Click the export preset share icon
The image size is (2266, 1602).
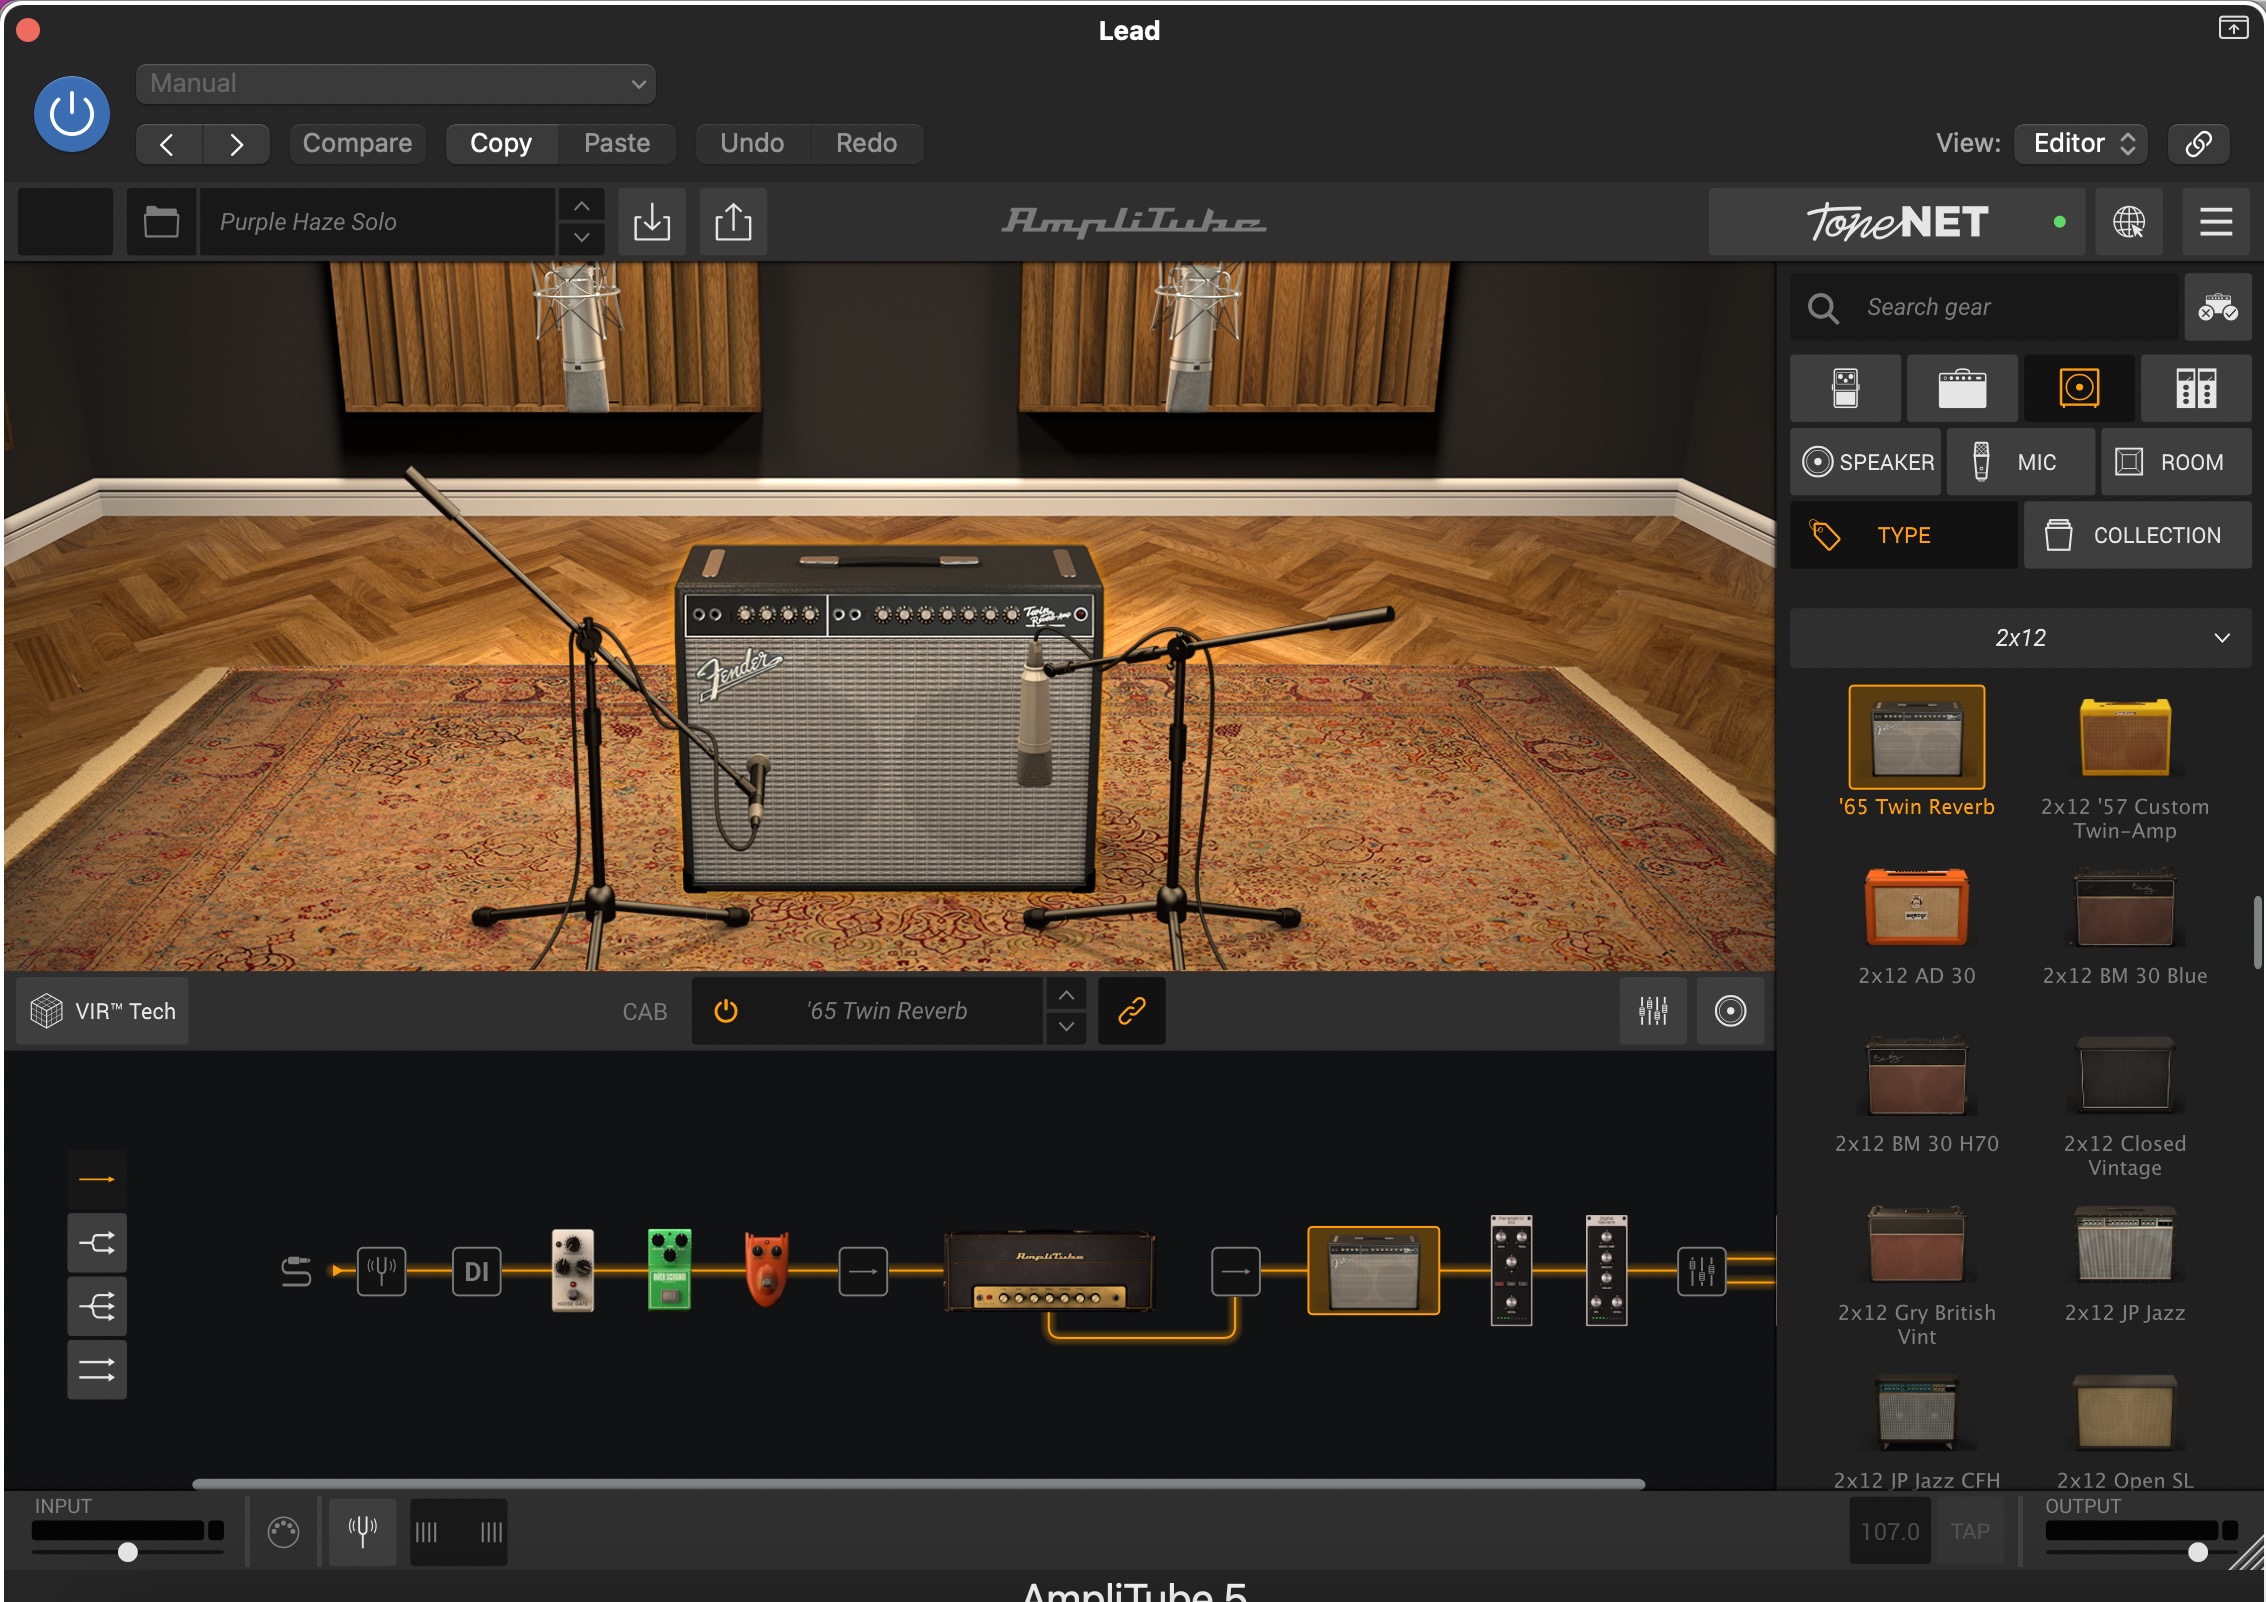(733, 221)
